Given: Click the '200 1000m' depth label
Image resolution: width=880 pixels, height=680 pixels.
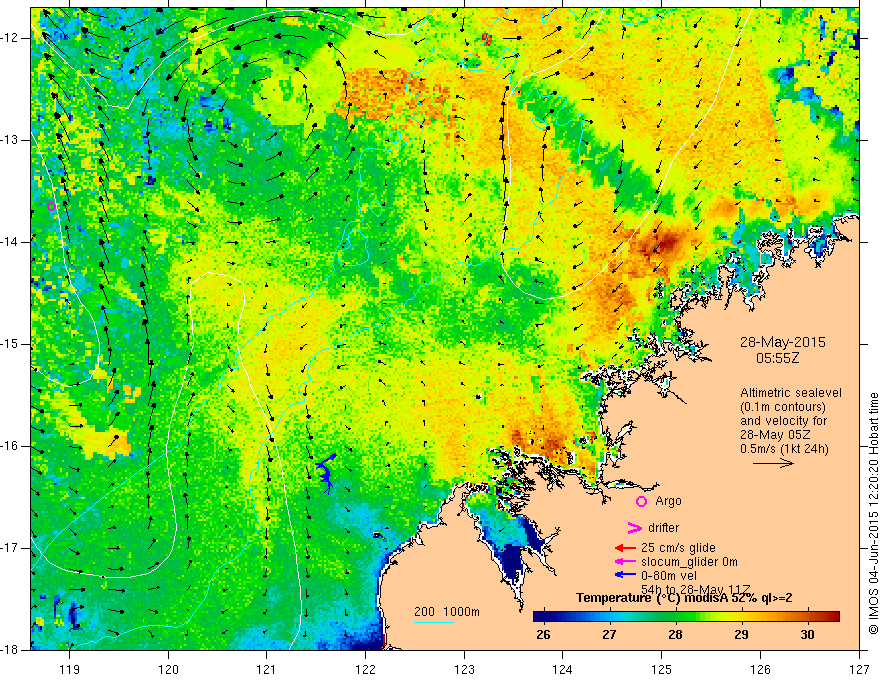Looking at the screenshot, I should point(447,612).
